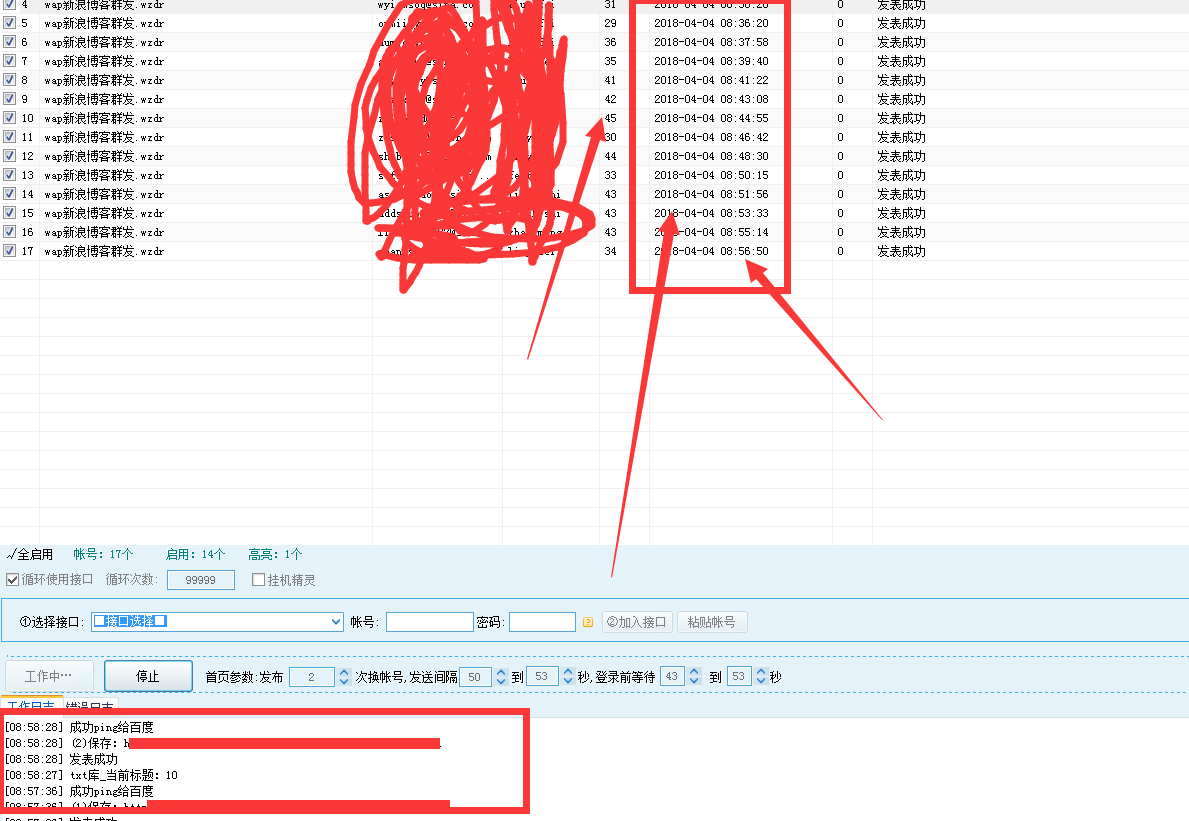Click the 循环次数 field showing 99999

[200, 580]
